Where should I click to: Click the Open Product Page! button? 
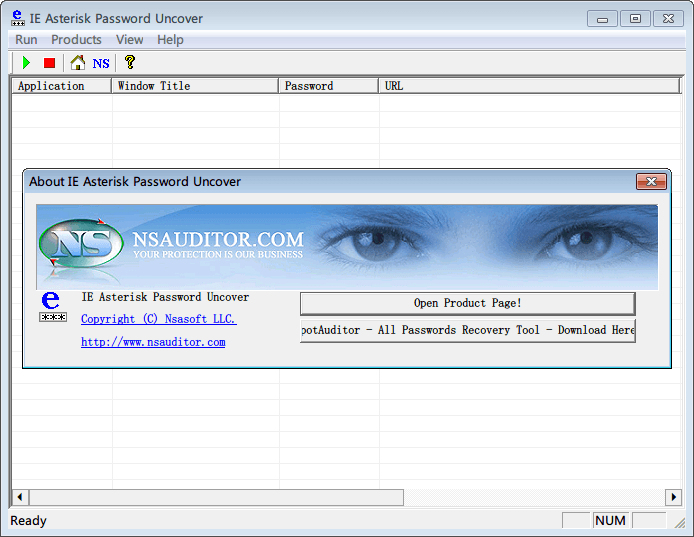tap(468, 303)
